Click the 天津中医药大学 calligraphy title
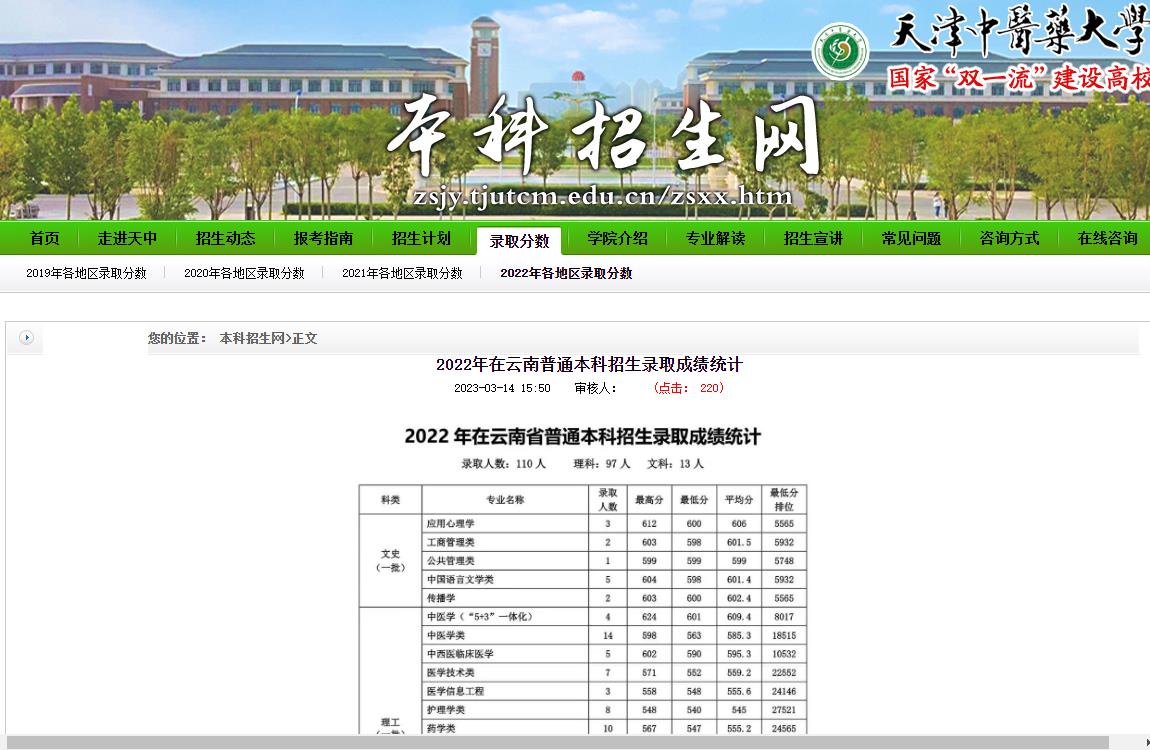The image size is (1150, 750). tap(1019, 31)
